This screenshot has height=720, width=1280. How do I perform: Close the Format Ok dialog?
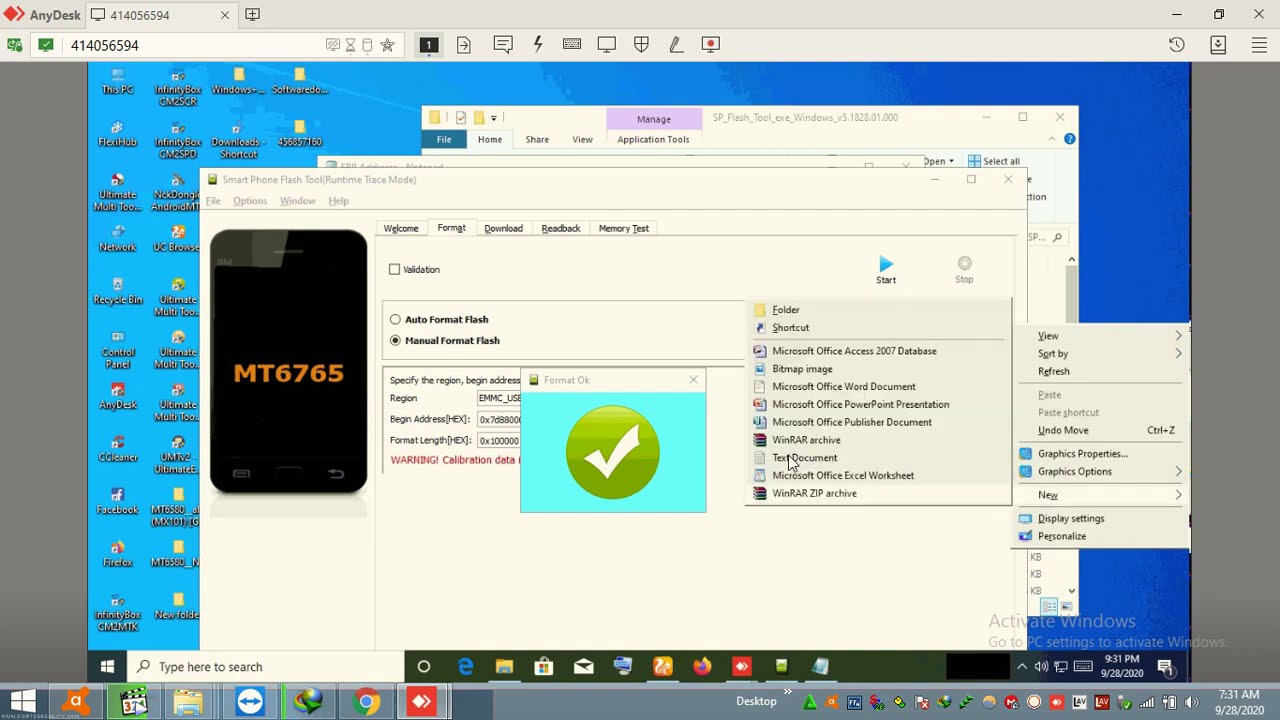(x=694, y=380)
